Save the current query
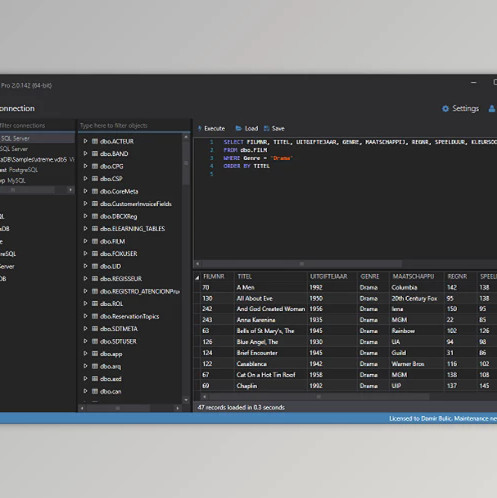Image resolution: width=497 pixels, height=498 pixels. pos(274,128)
